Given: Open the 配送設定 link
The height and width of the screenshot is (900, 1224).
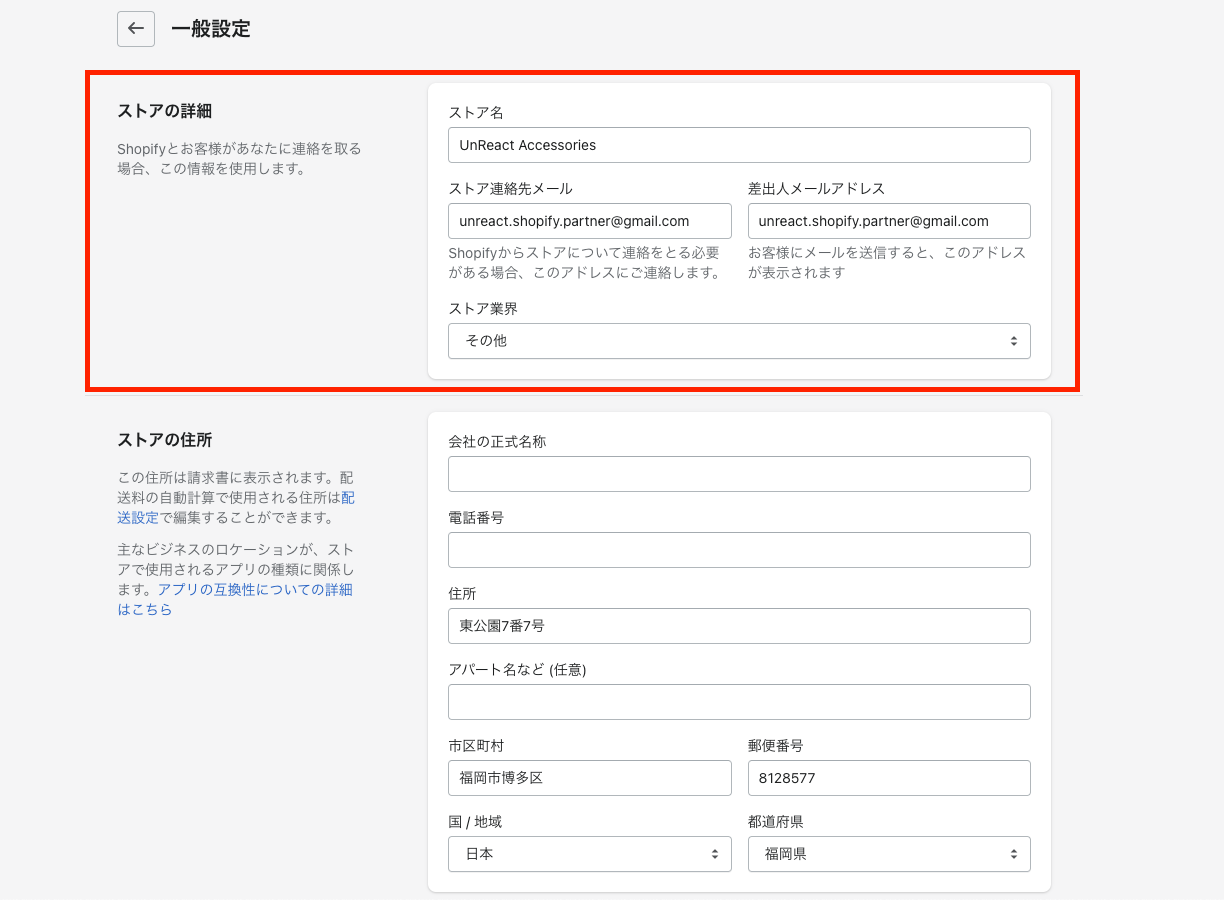Looking at the screenshot, I should 138,517.
